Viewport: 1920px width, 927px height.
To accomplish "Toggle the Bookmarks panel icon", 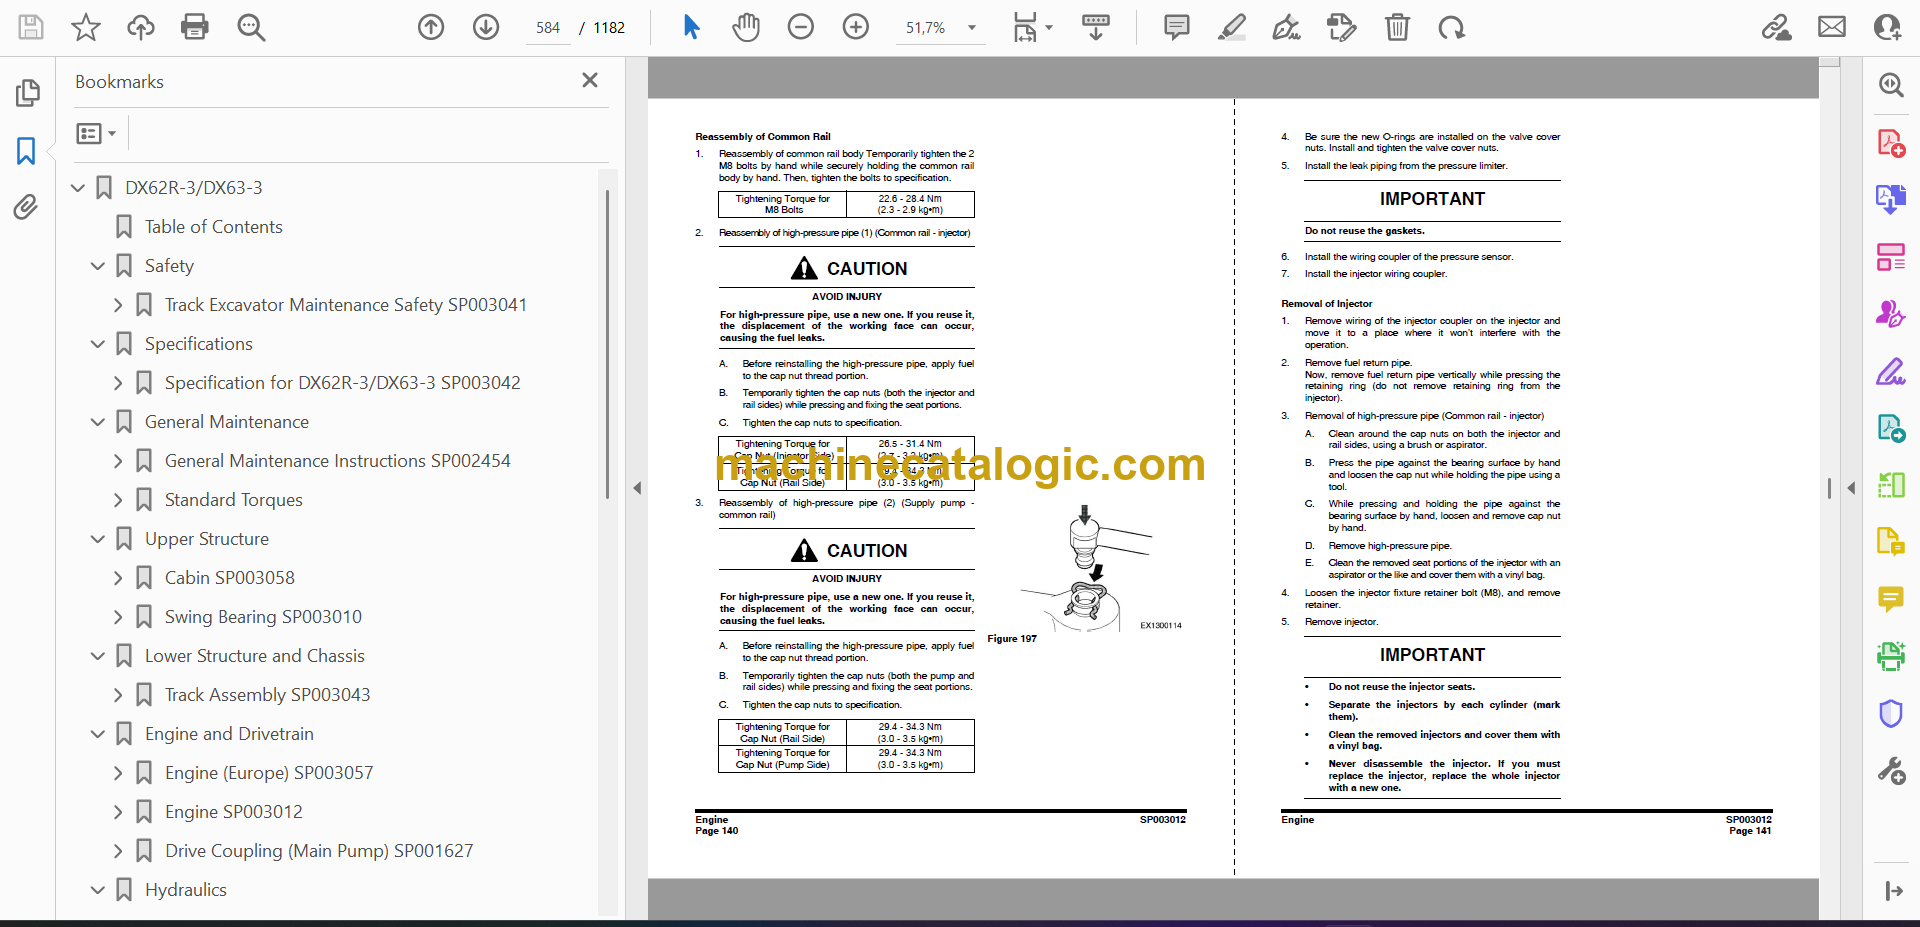I will [x=26, y=151].
